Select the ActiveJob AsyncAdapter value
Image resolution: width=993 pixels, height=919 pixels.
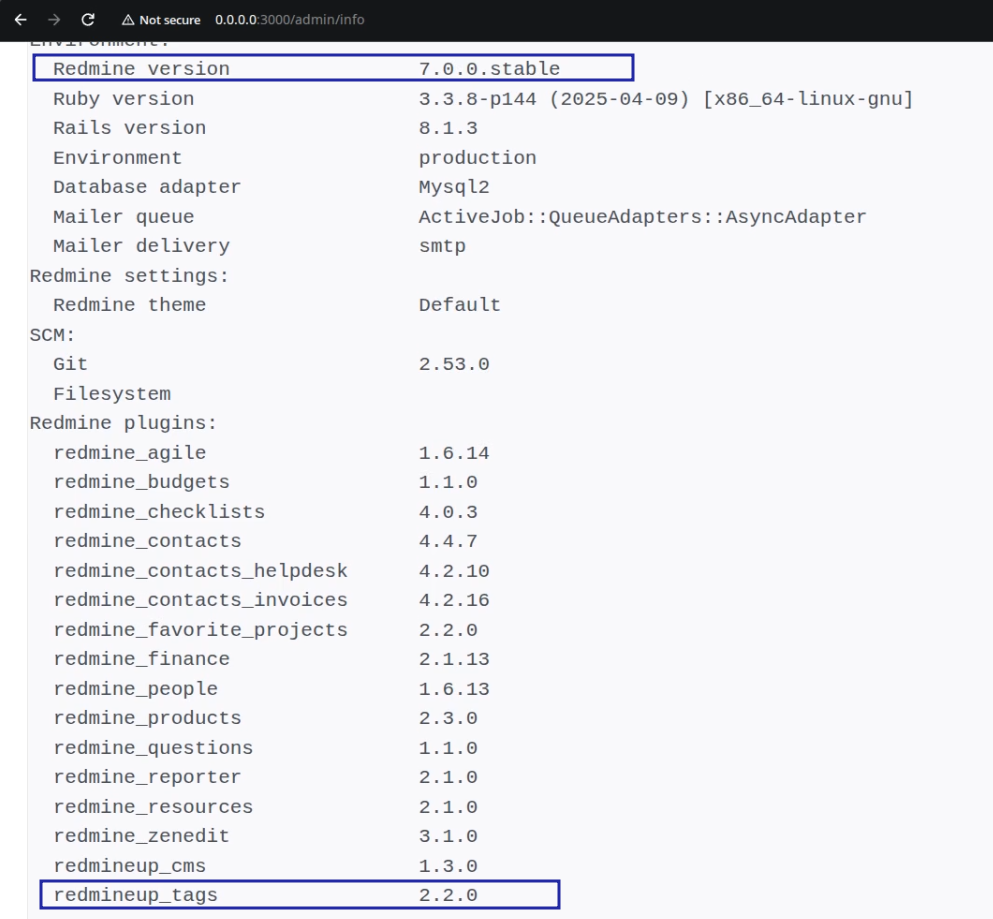pyautogui.click(x=642, y=217)
